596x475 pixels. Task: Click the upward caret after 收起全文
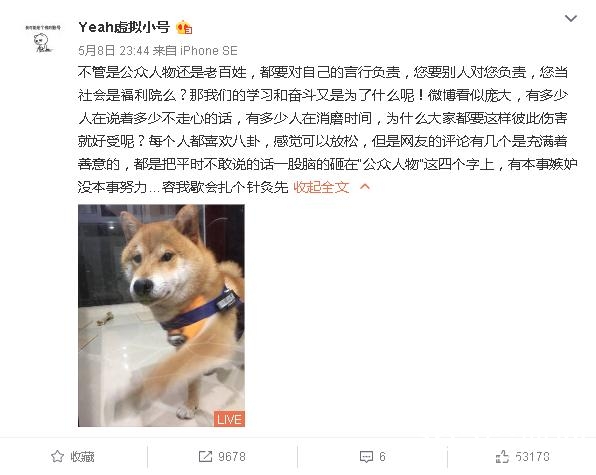[x=365, y=187]
